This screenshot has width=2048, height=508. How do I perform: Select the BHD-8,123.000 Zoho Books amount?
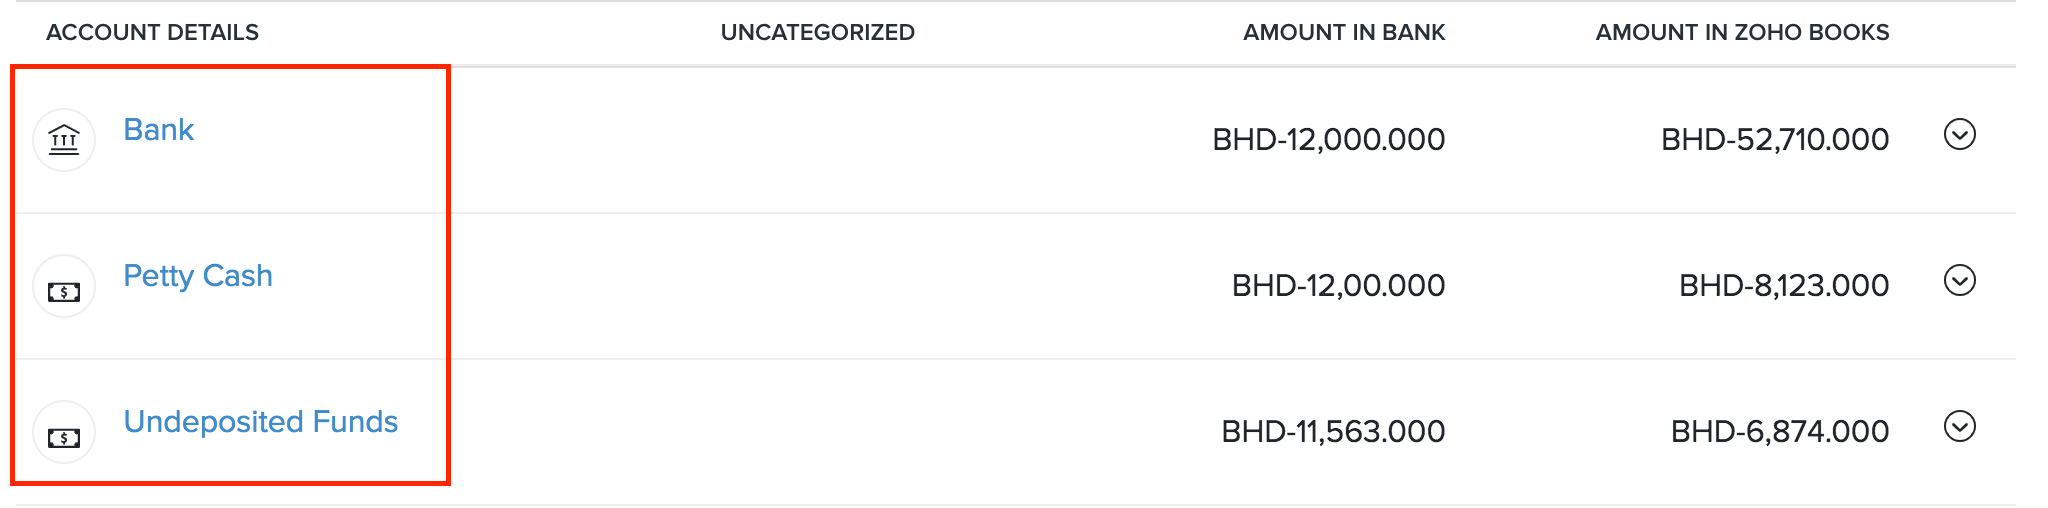1783,286
